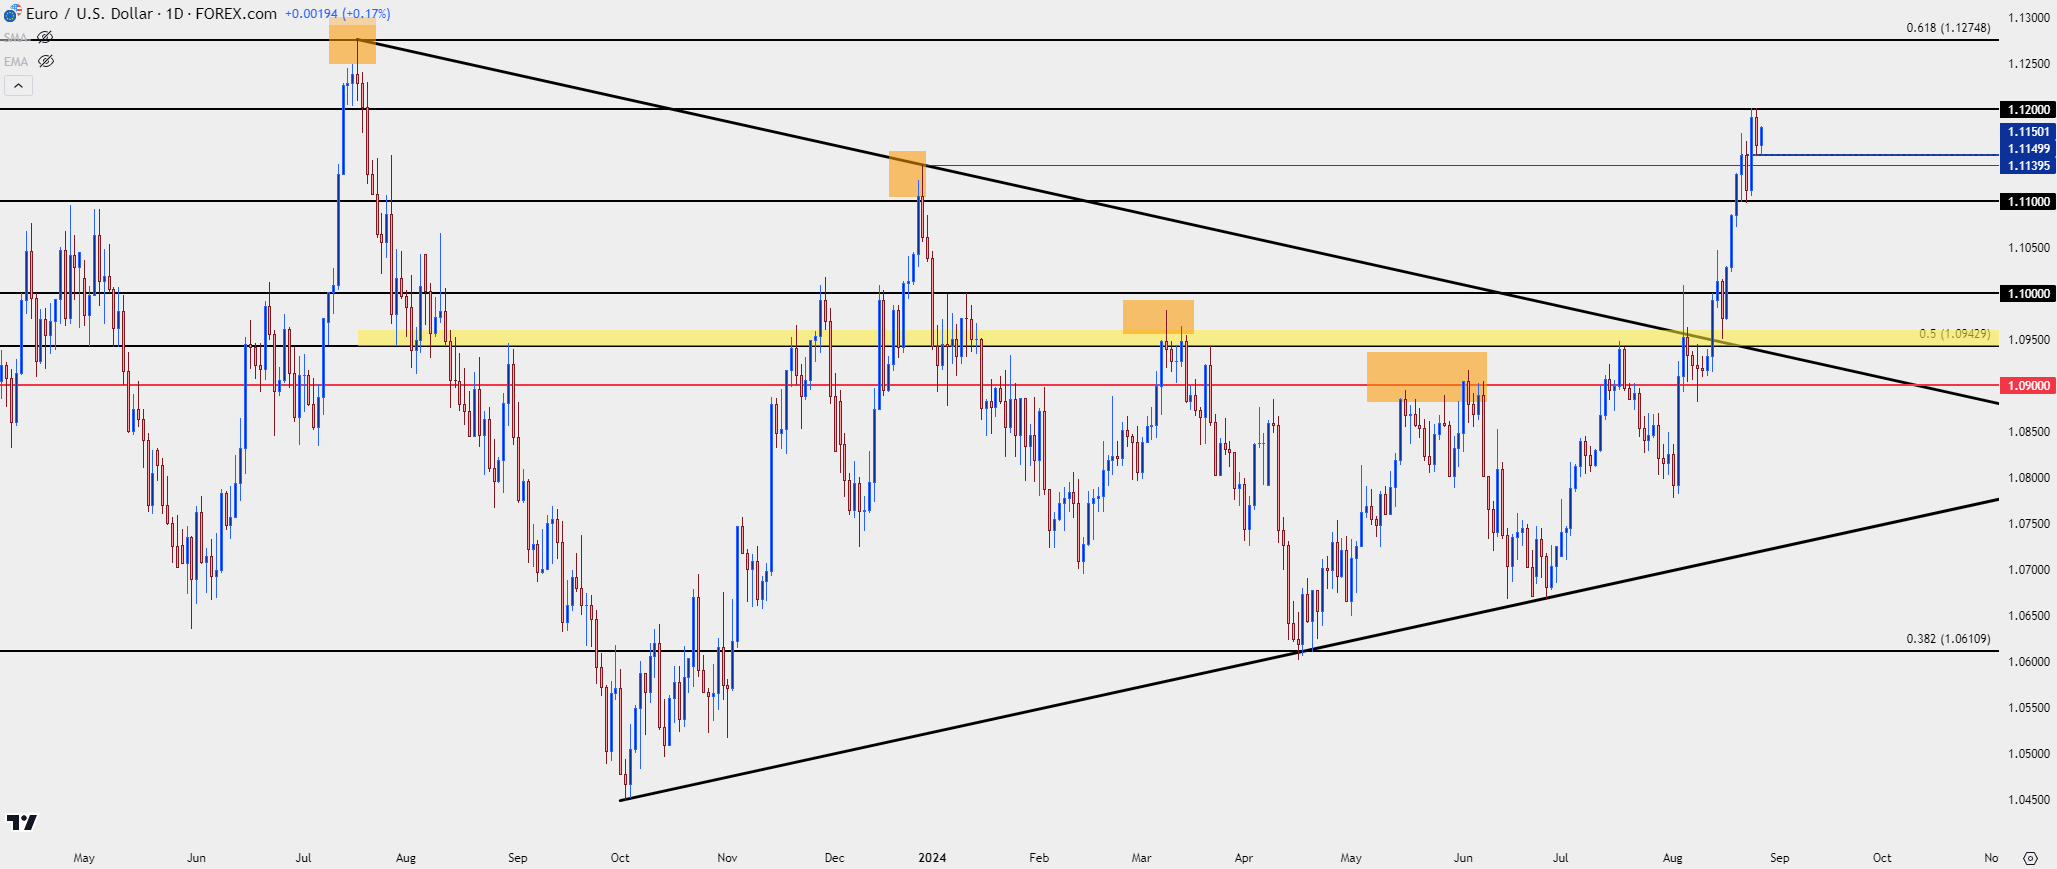Click the Mar label on the time axis
The height and width of the screenshot is (869, 2057).
1141,857
